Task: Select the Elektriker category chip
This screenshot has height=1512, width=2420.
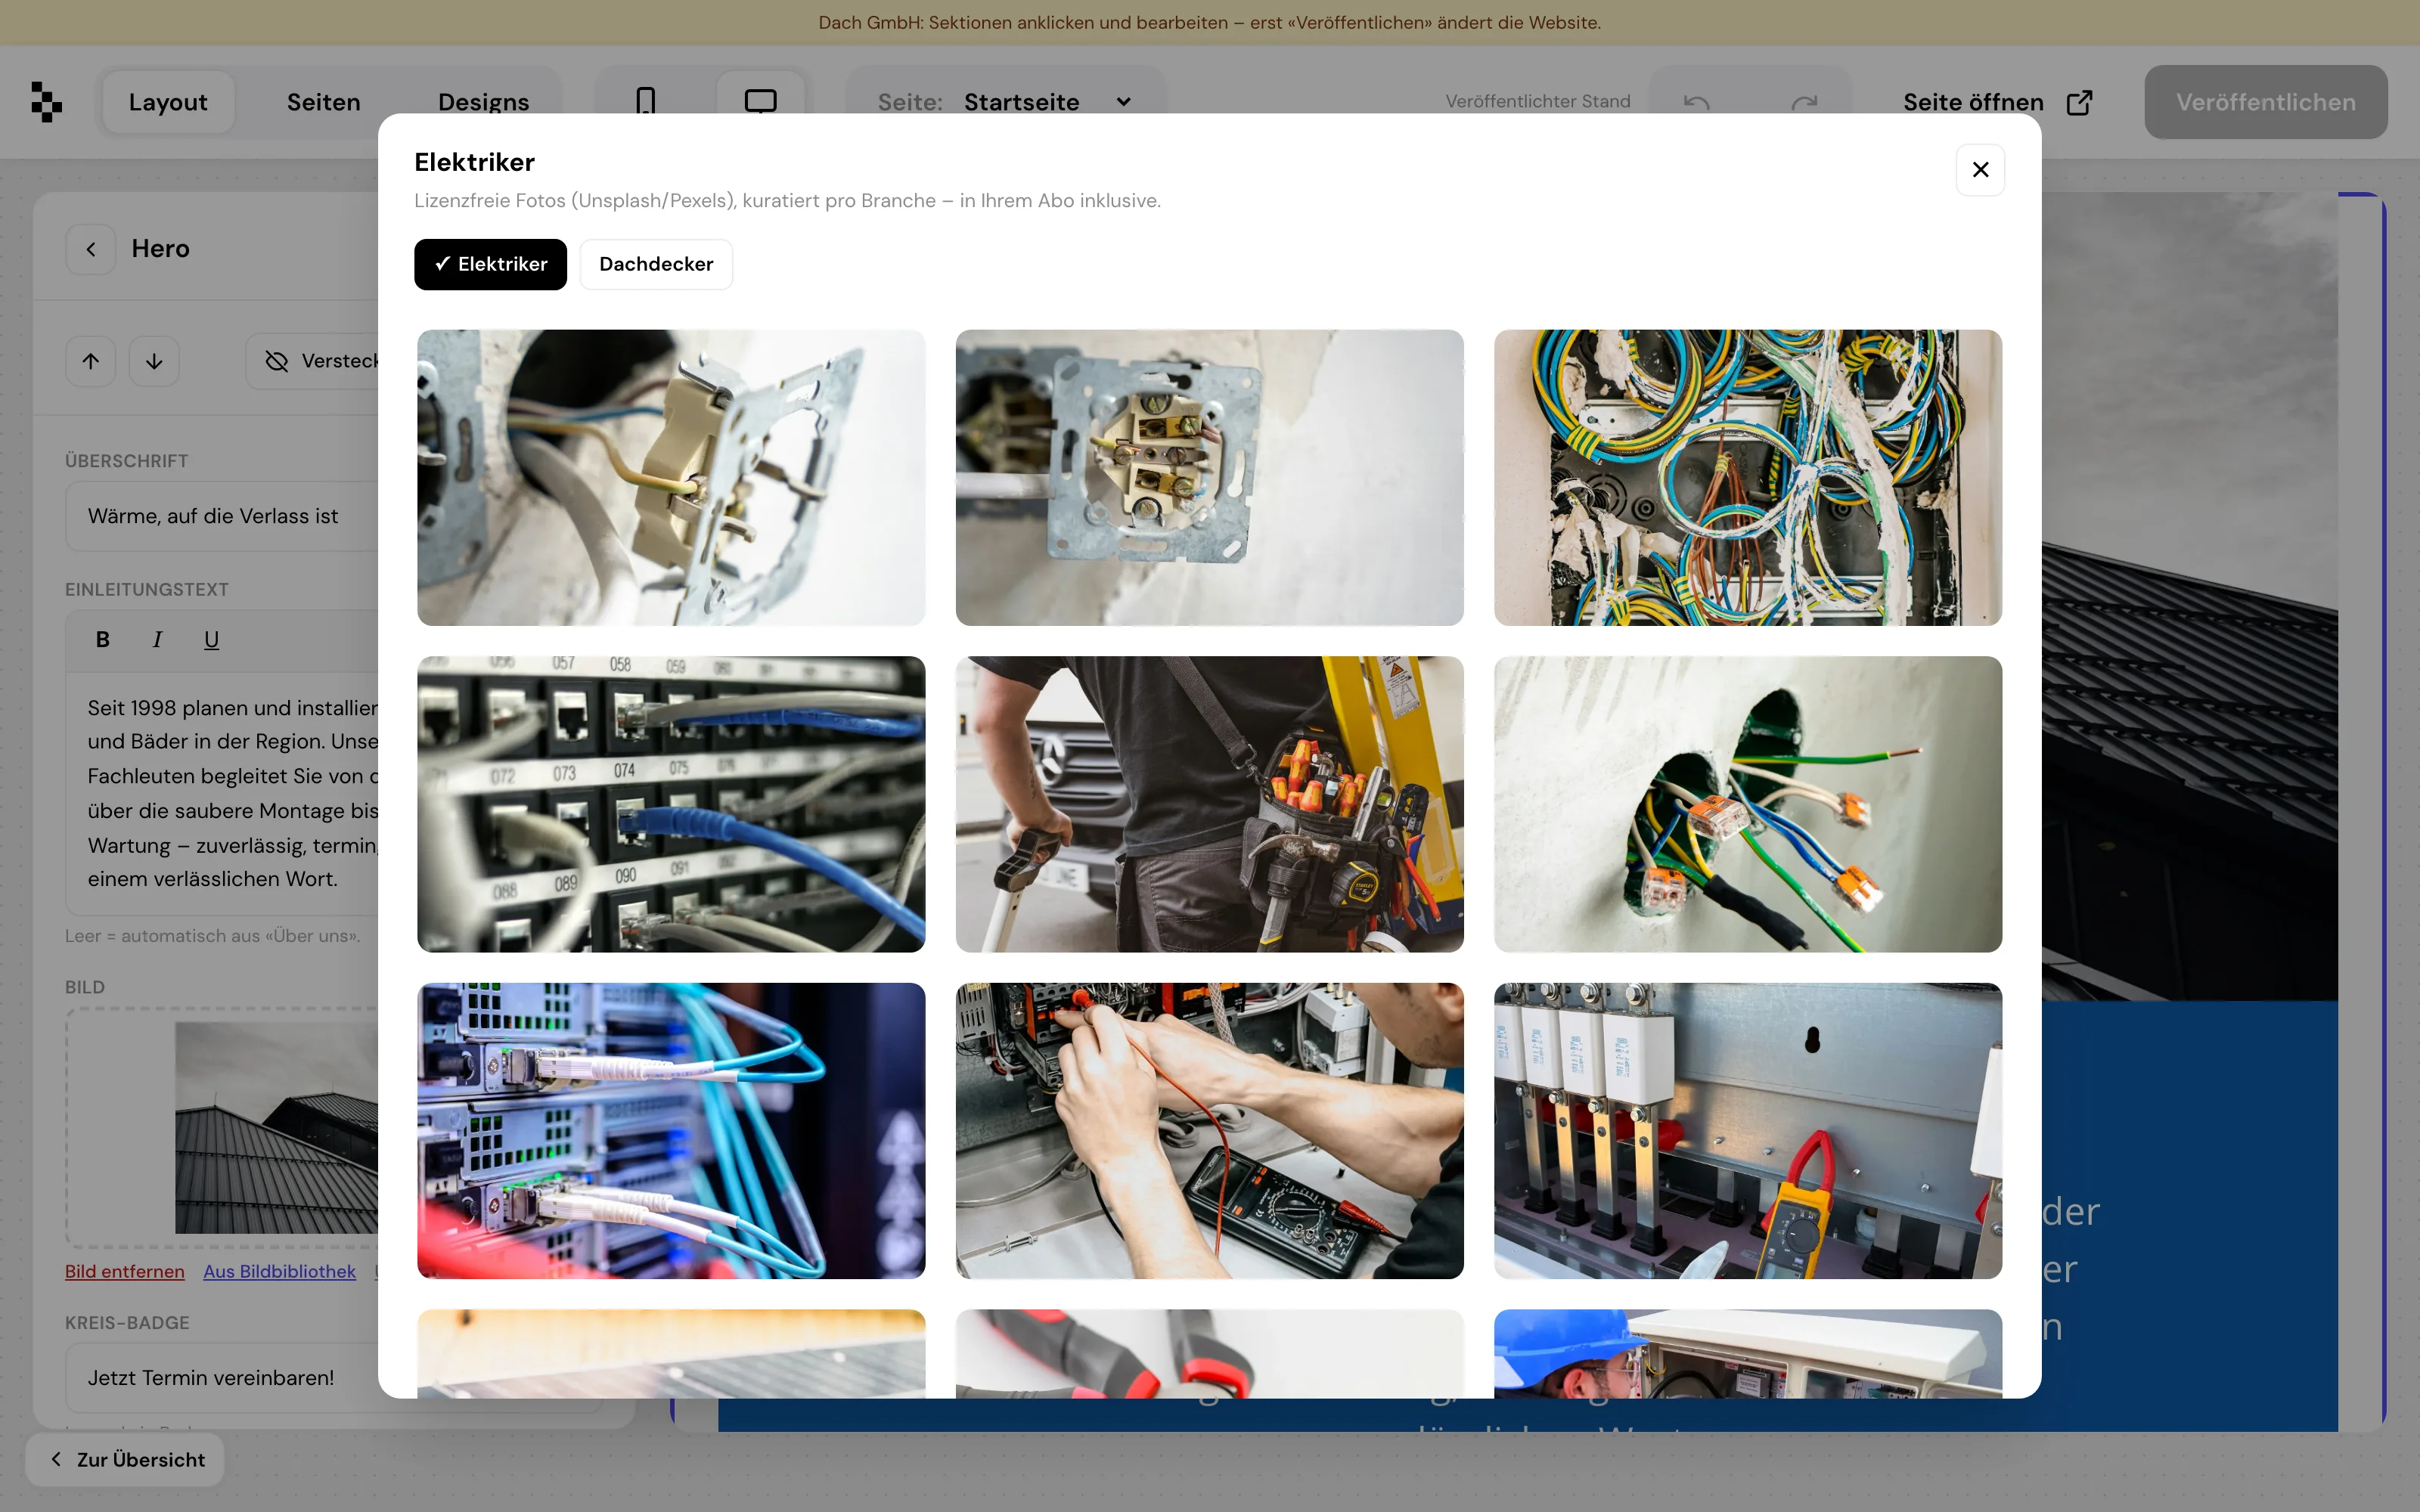Action: 490,264
